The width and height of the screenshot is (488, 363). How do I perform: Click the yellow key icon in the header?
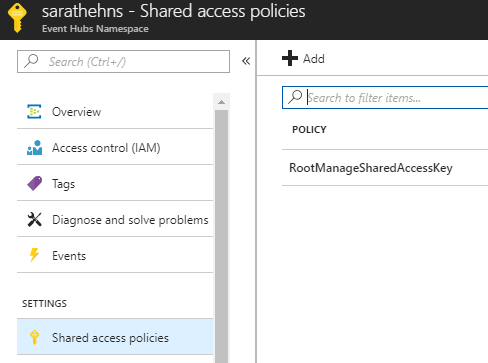coord(17,17)
